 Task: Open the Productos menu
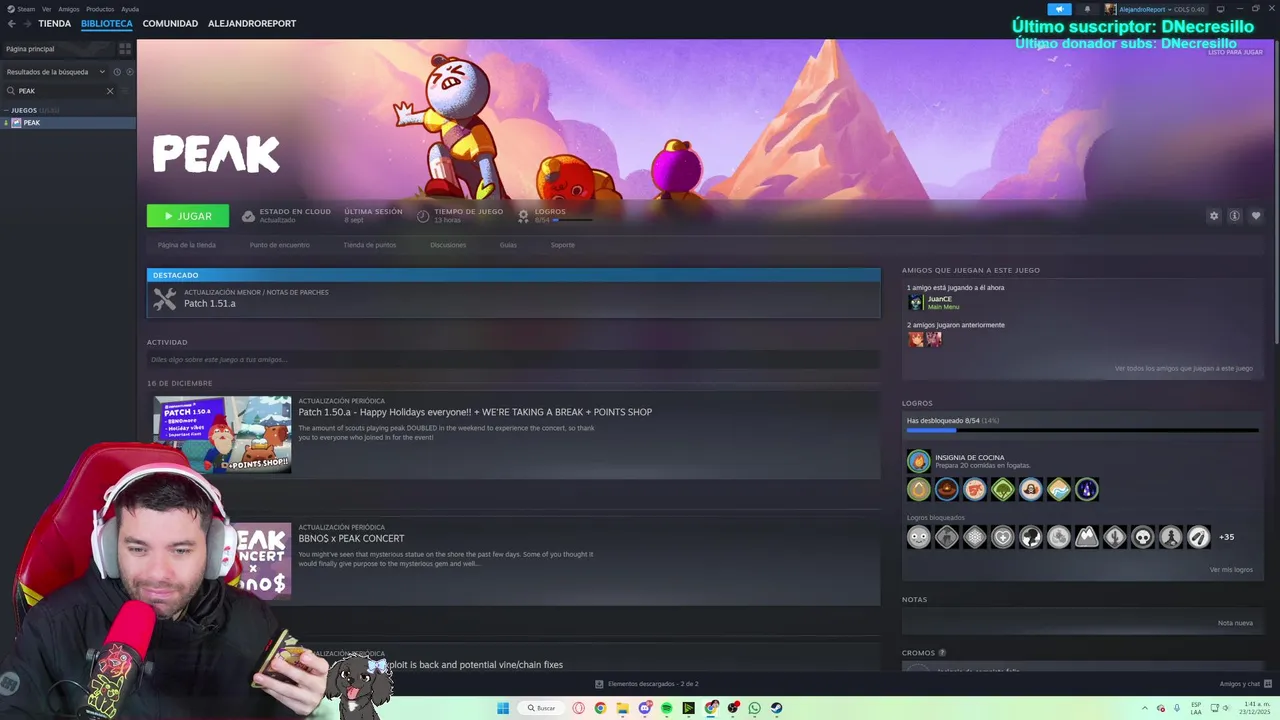(x=100, y=9)
